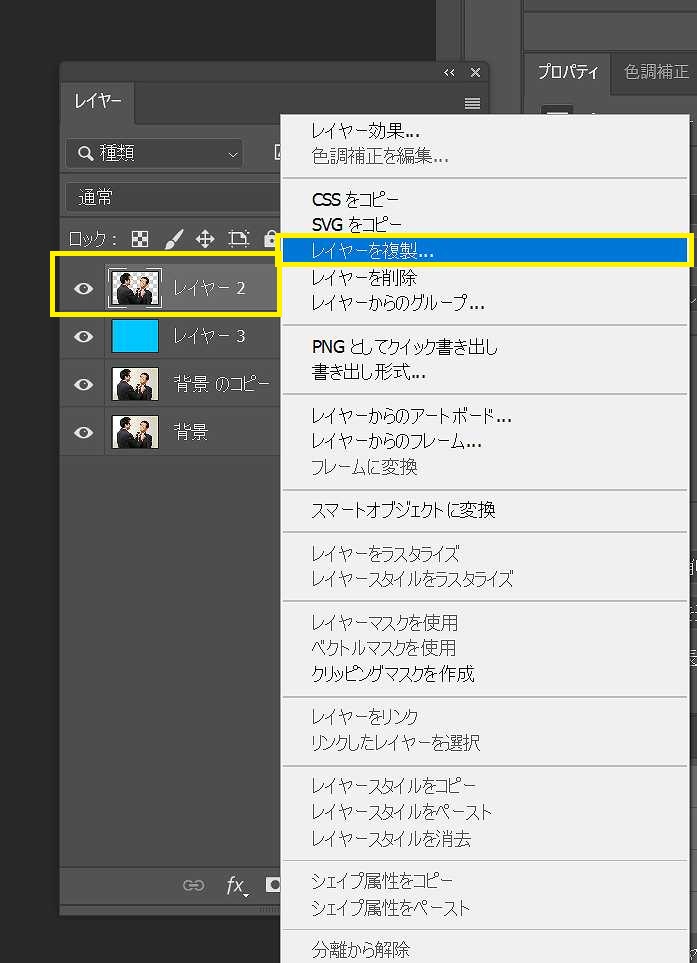Image resolution: width=697 pixels, height=963 pixels.
Task: Toggle visibility of the 背景 layer
Action: [84, 433]
